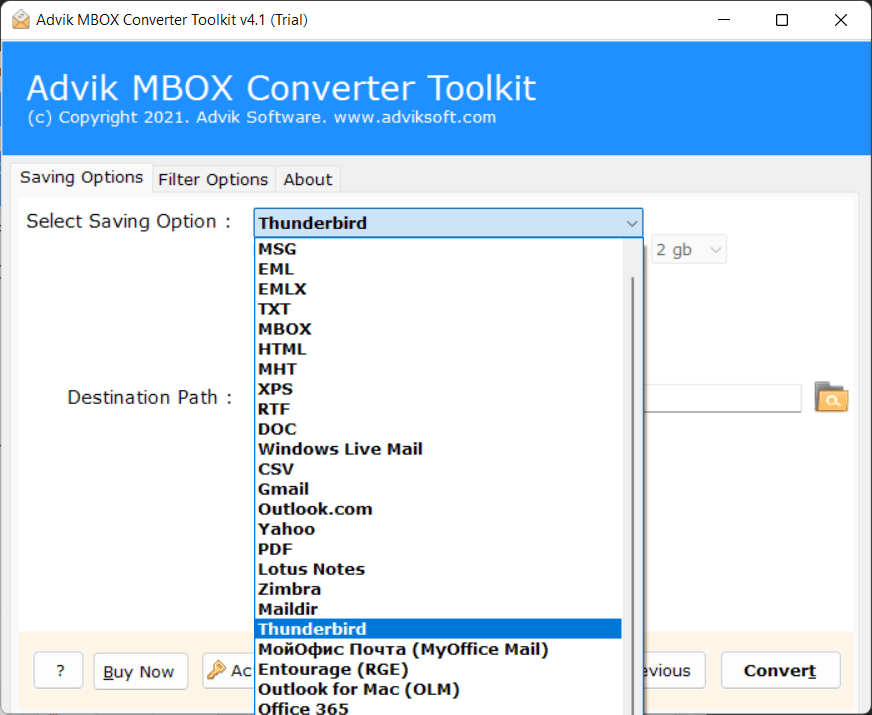This screenshot has height=715, width=872.
Task: Click inside the Destination Path field
Action: pyautogui.click(x=722, y=398)
